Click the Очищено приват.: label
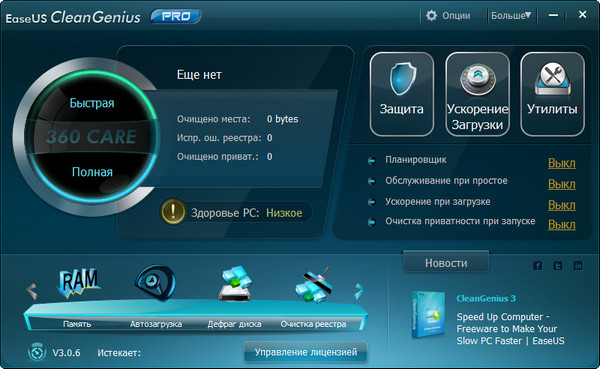Screen dimensions: 600x369 coord(218,157)
